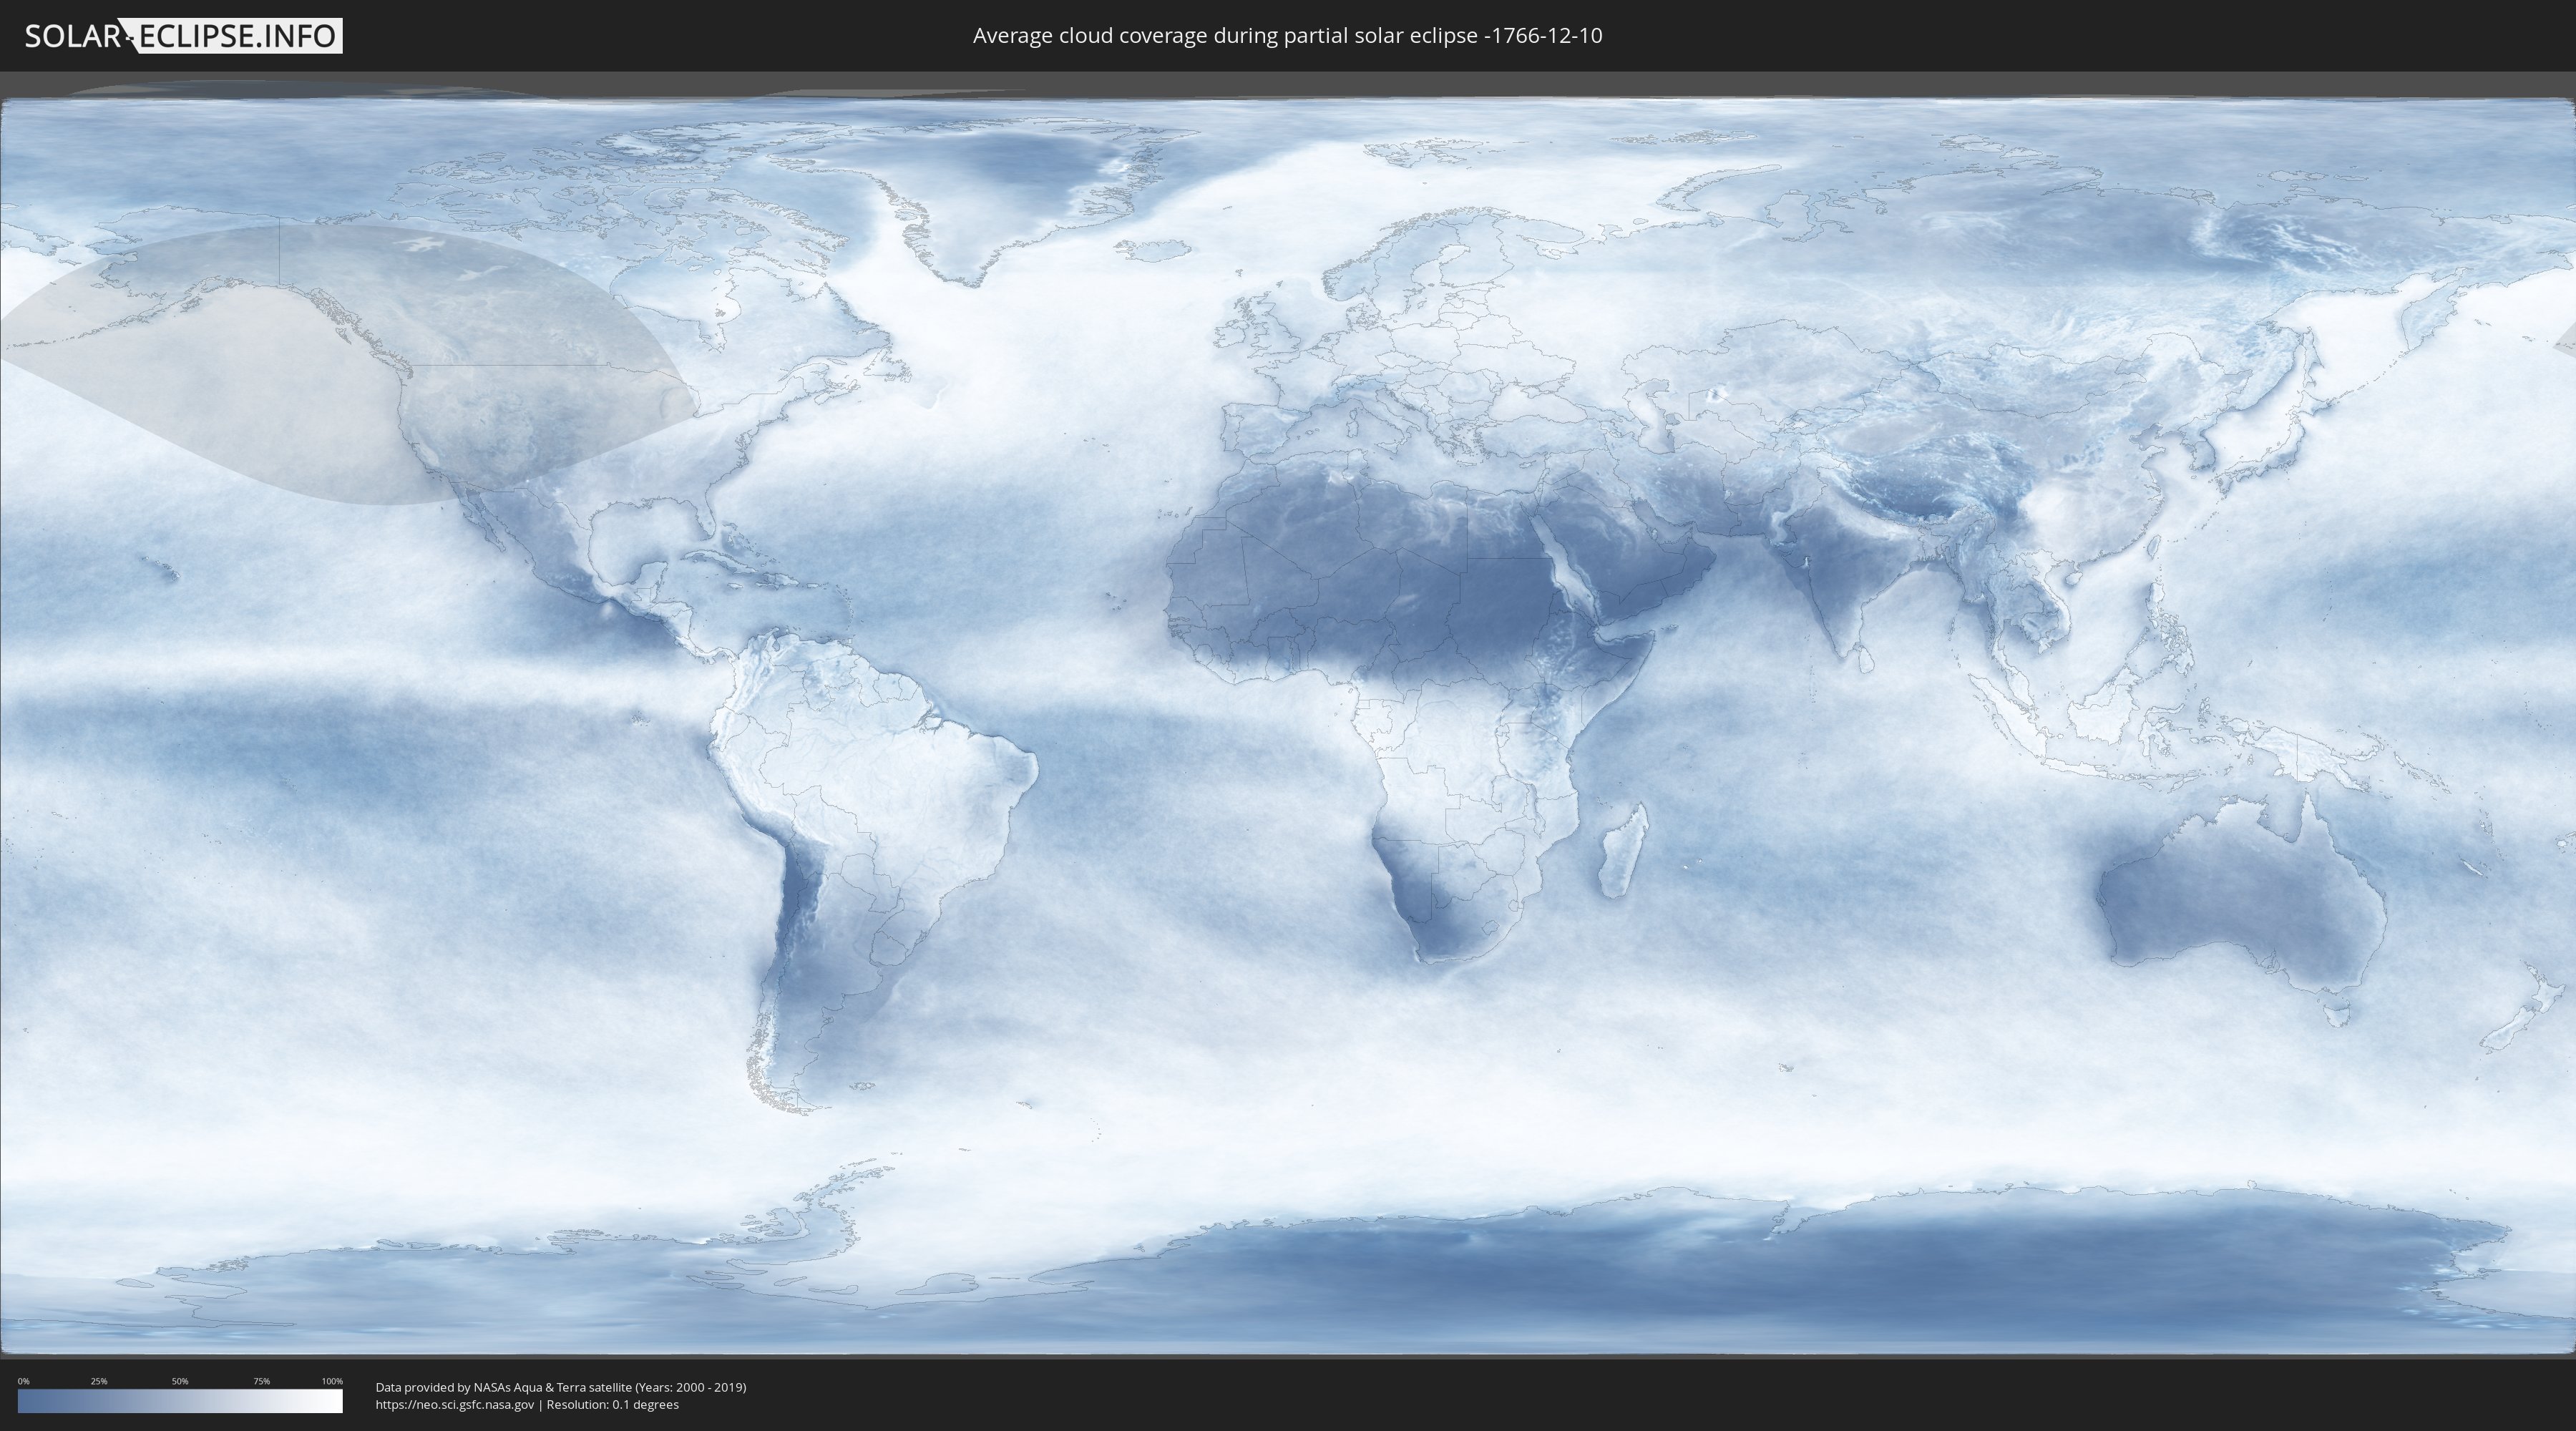
Task: Open the neo.sci.gsfc.nasa.gov link
Action: click(455, 1405)
